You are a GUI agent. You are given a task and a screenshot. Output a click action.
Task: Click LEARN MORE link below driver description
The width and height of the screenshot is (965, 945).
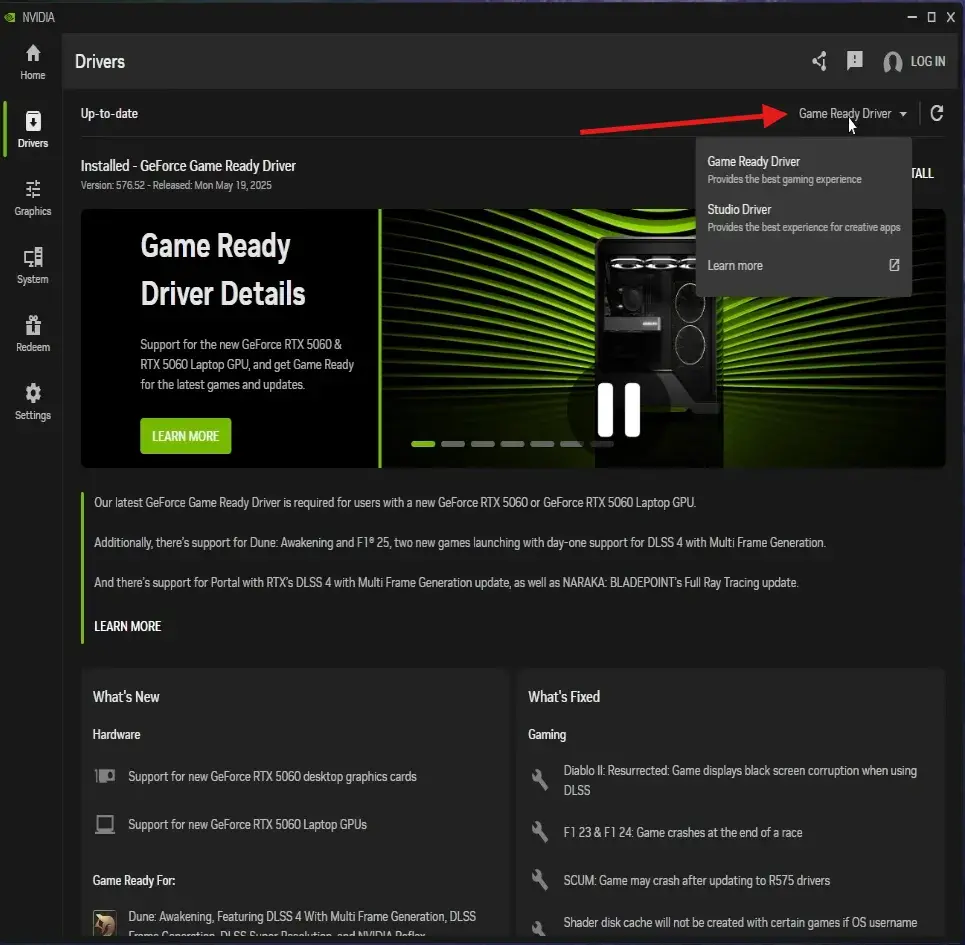127,626
